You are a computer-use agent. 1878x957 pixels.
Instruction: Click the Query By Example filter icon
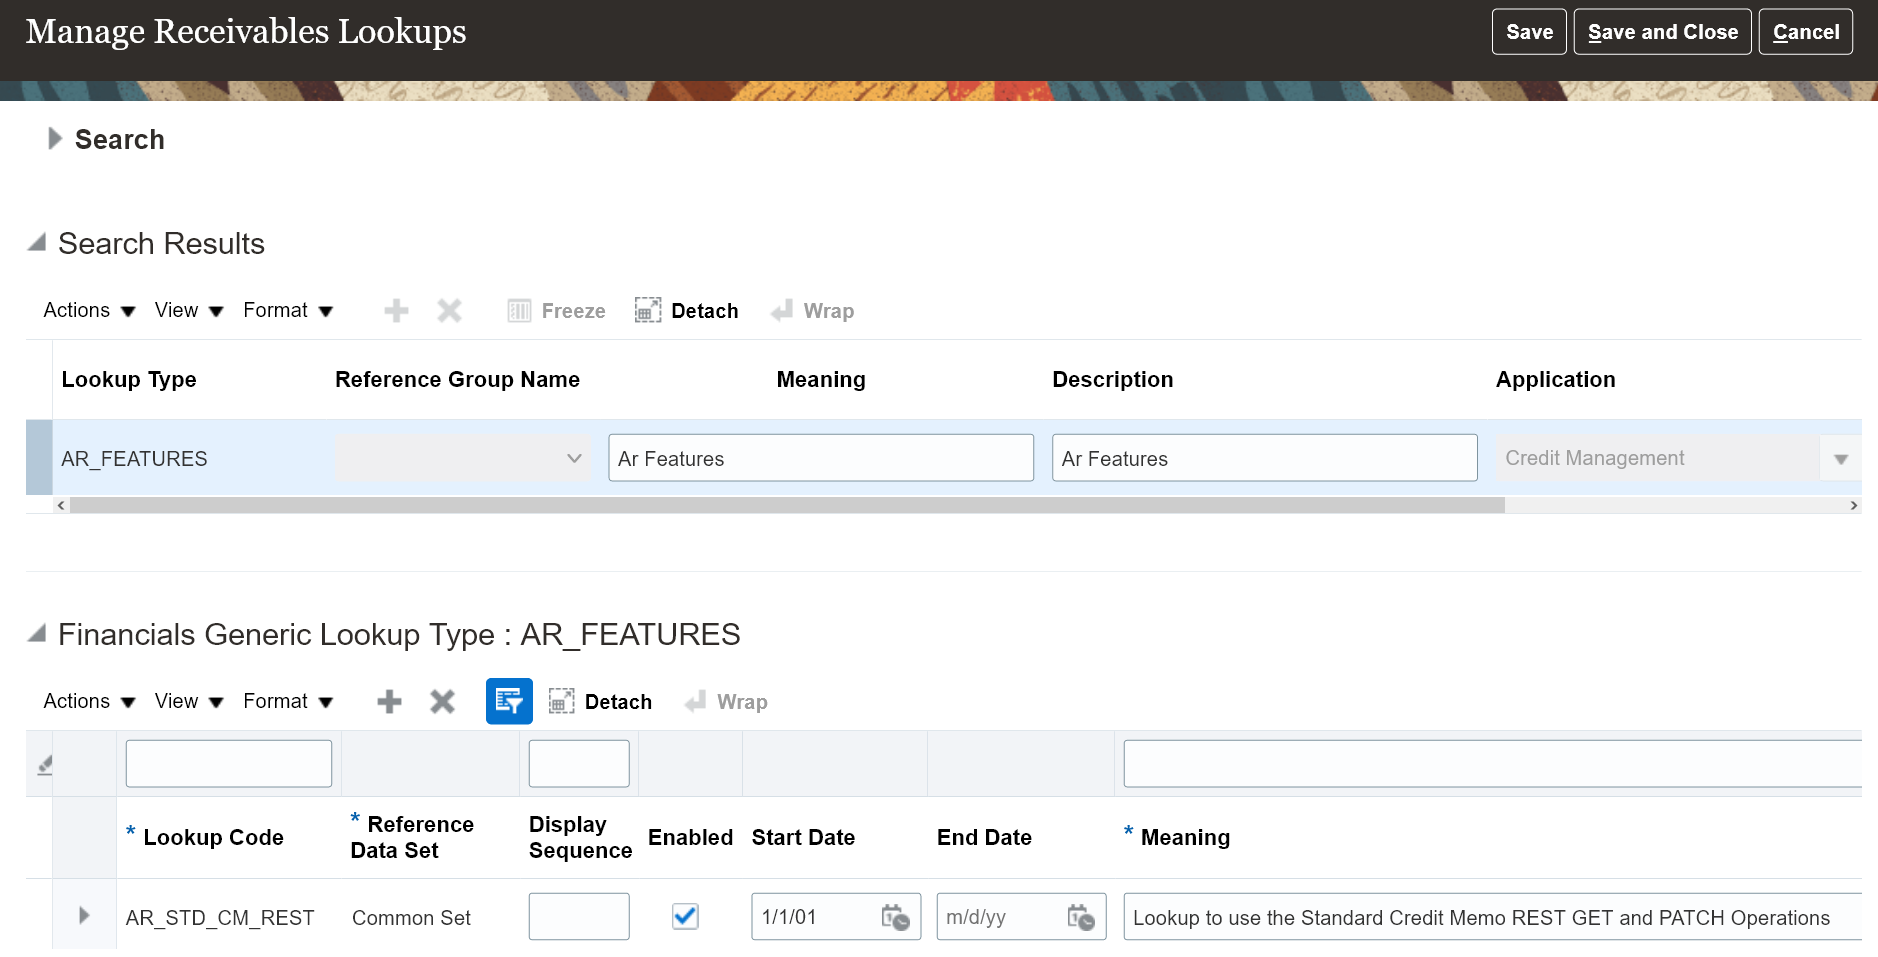509,701
